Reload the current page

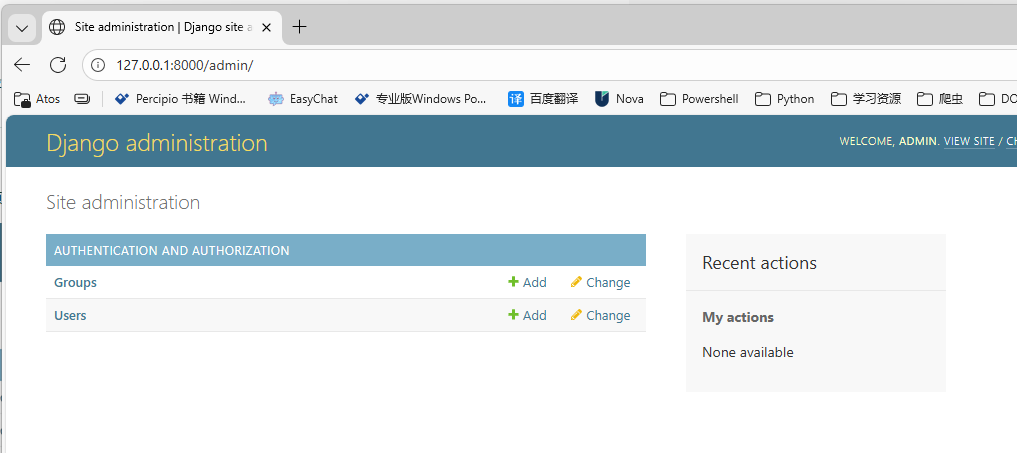(x=58, y=64)
